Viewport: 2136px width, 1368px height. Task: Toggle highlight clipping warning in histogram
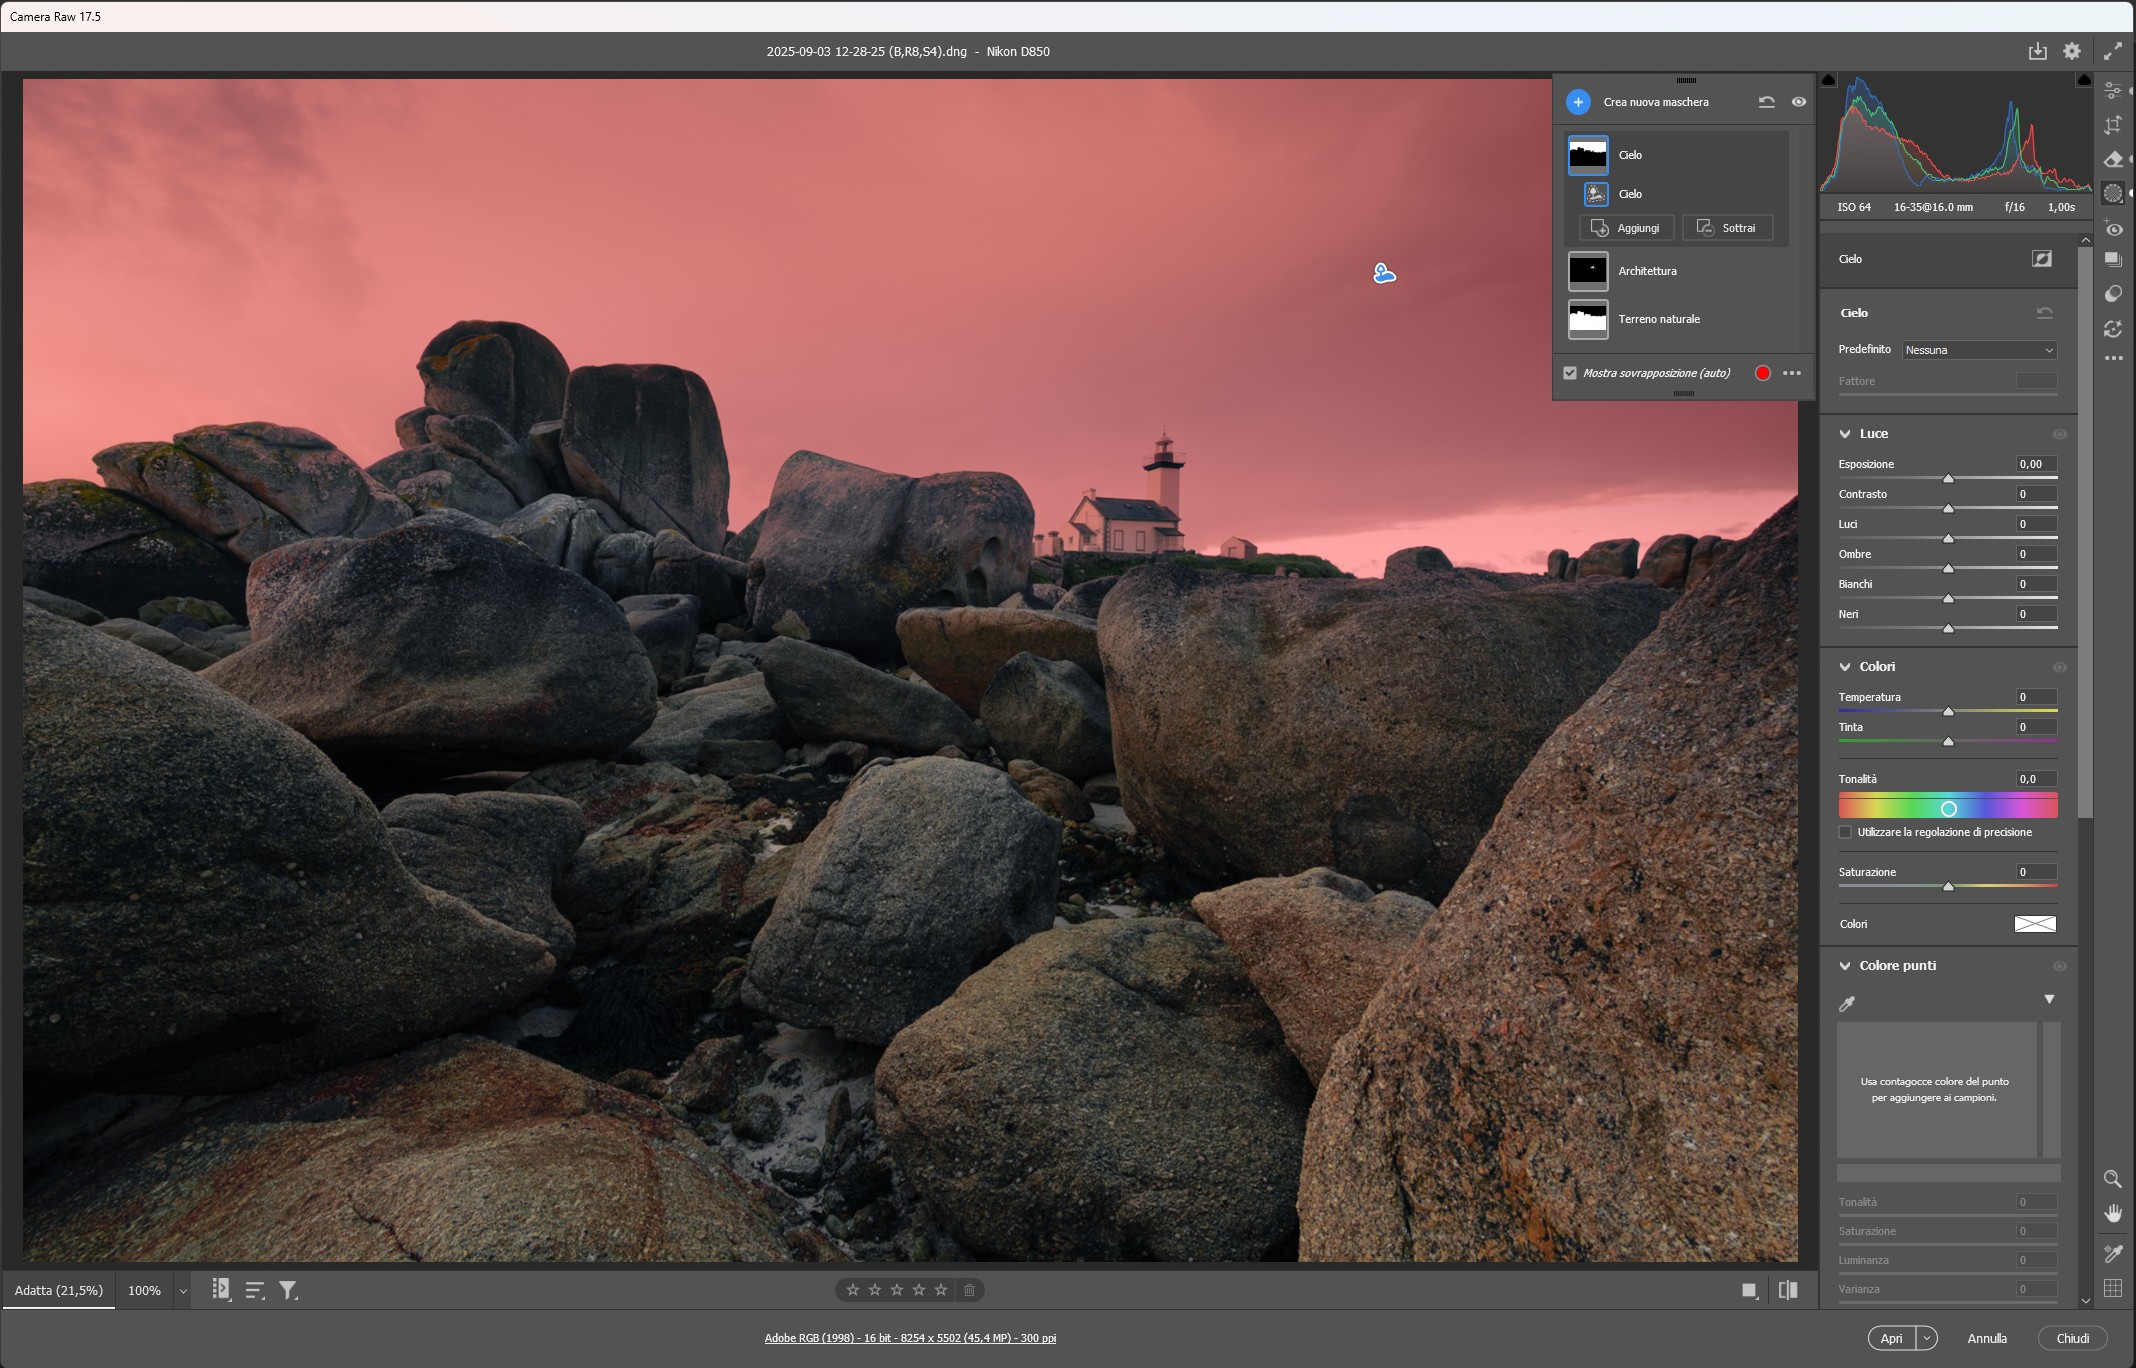pos(2084,80)
